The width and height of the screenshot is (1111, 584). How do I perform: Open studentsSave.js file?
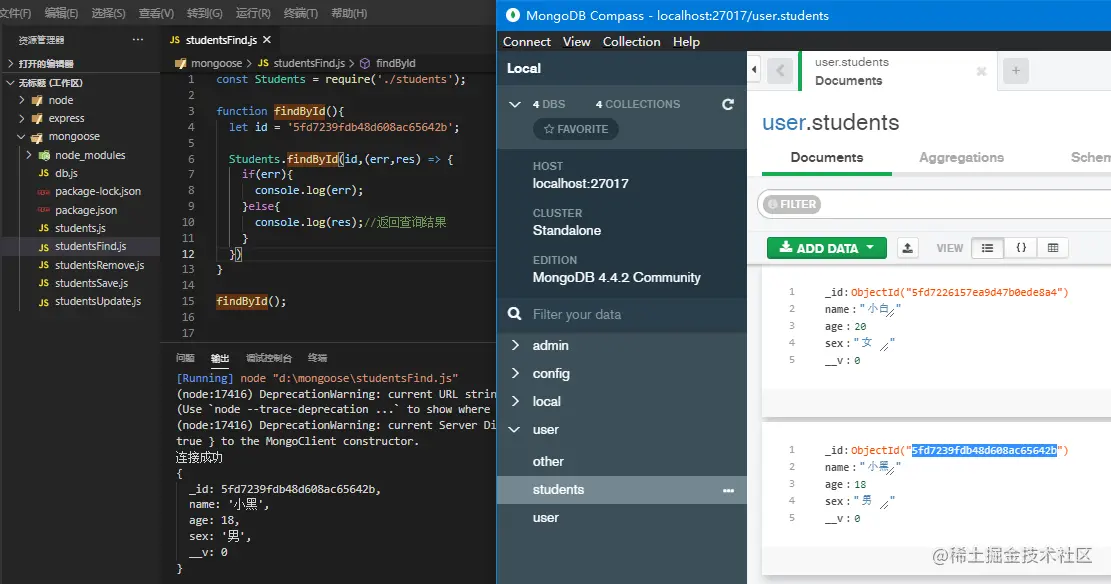pos(91,283)
